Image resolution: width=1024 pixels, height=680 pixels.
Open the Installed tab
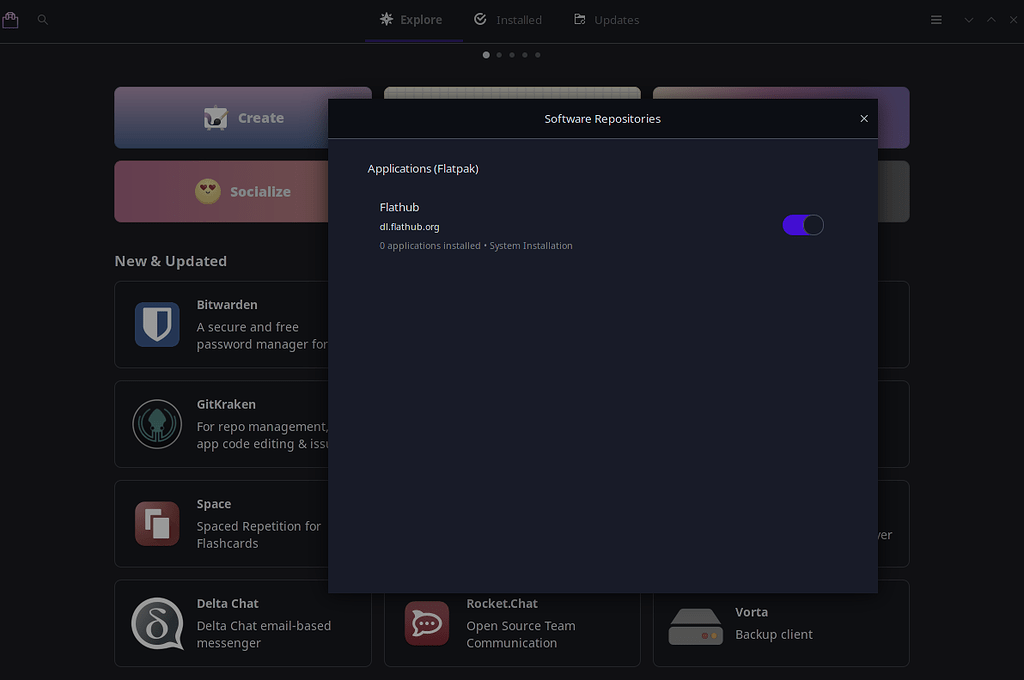(507, 19)
